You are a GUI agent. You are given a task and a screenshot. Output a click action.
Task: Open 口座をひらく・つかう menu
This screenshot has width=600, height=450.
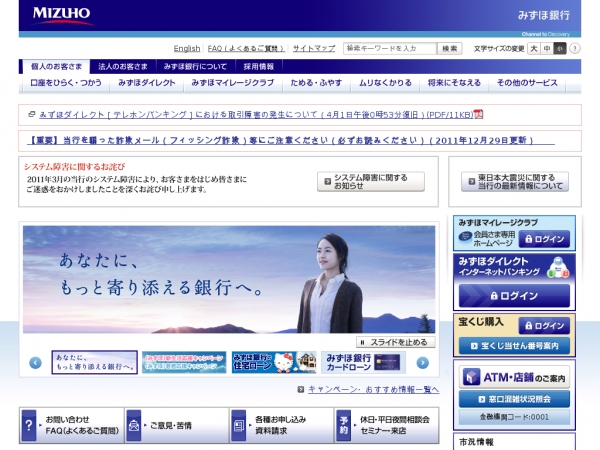point(66,83)
